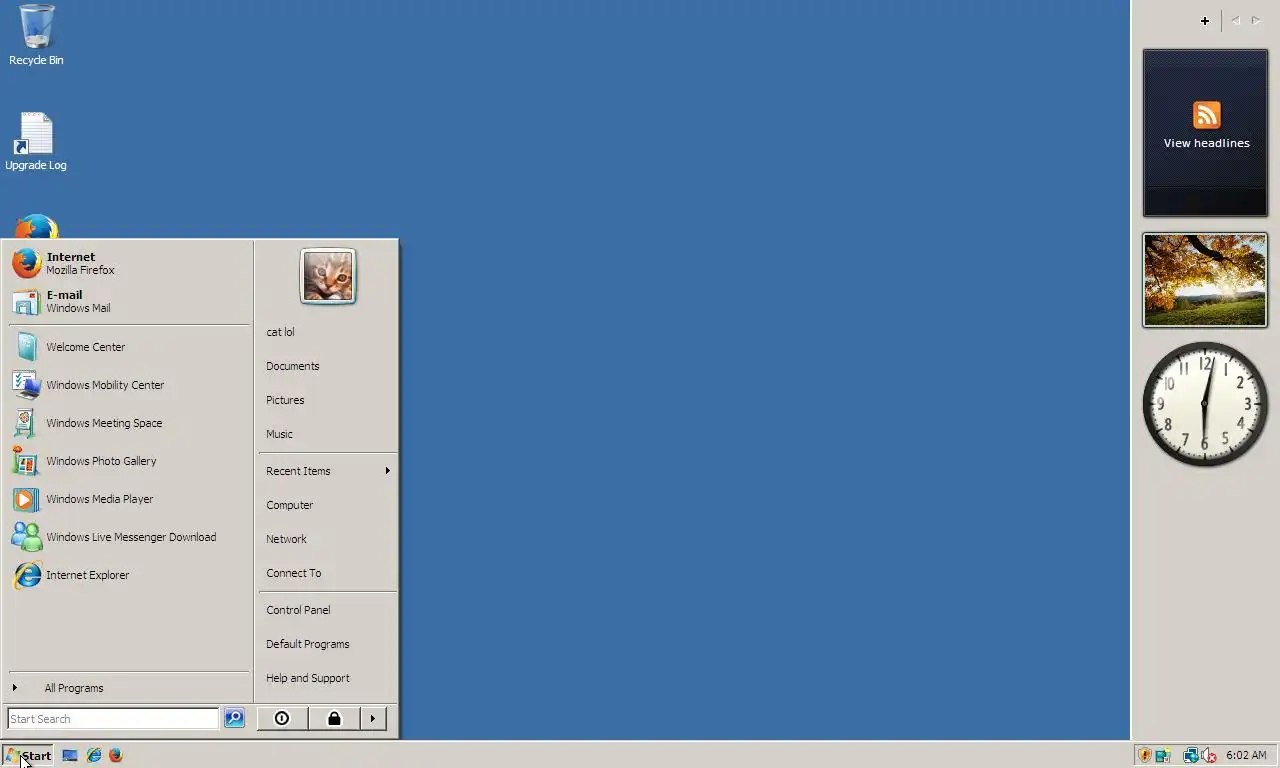Open the cat lol user folder

pos(327,332)
